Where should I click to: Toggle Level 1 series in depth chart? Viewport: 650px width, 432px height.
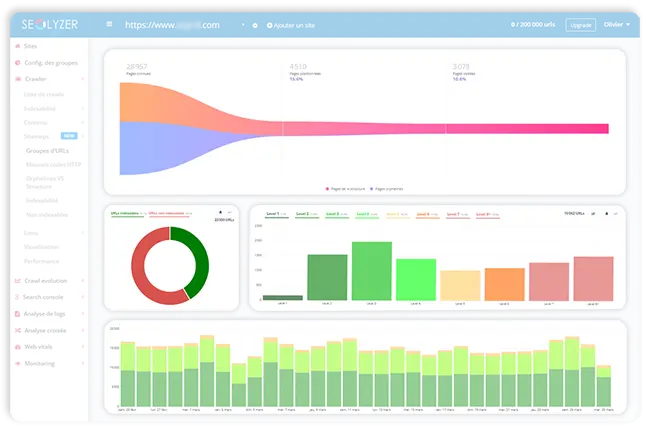pos(276,214)
